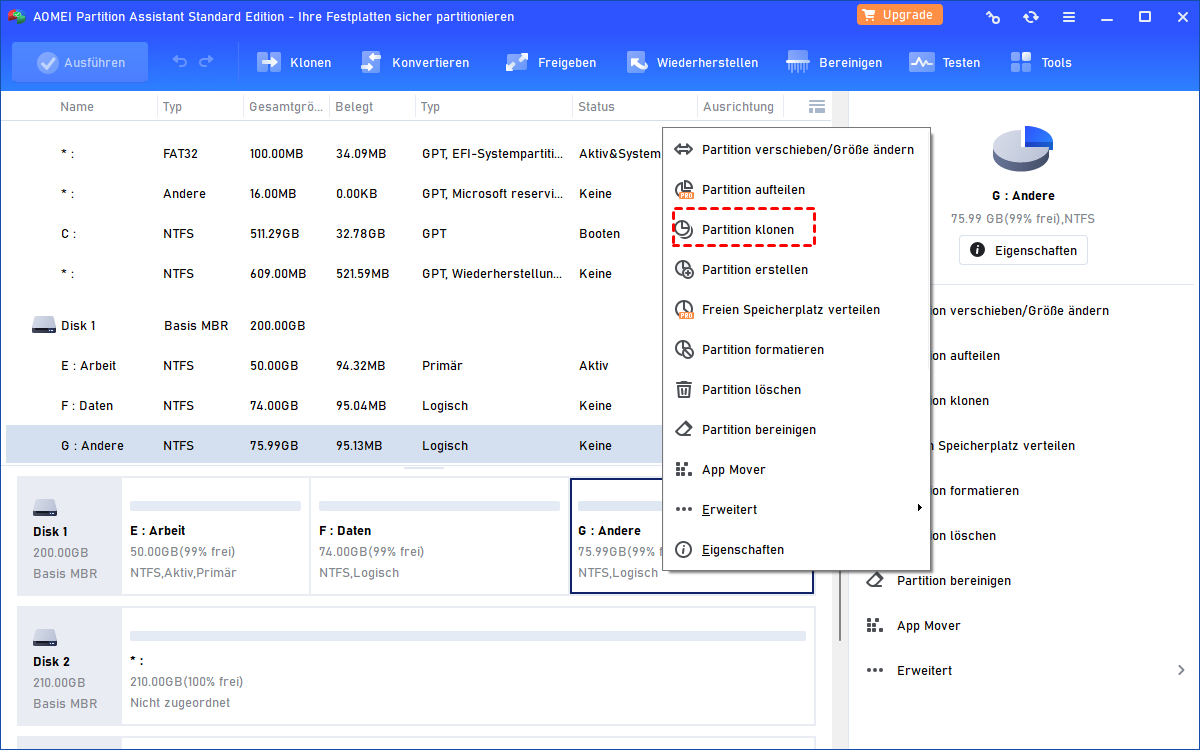Select the Disk 1 Basis MBR row

click(334, 326)
